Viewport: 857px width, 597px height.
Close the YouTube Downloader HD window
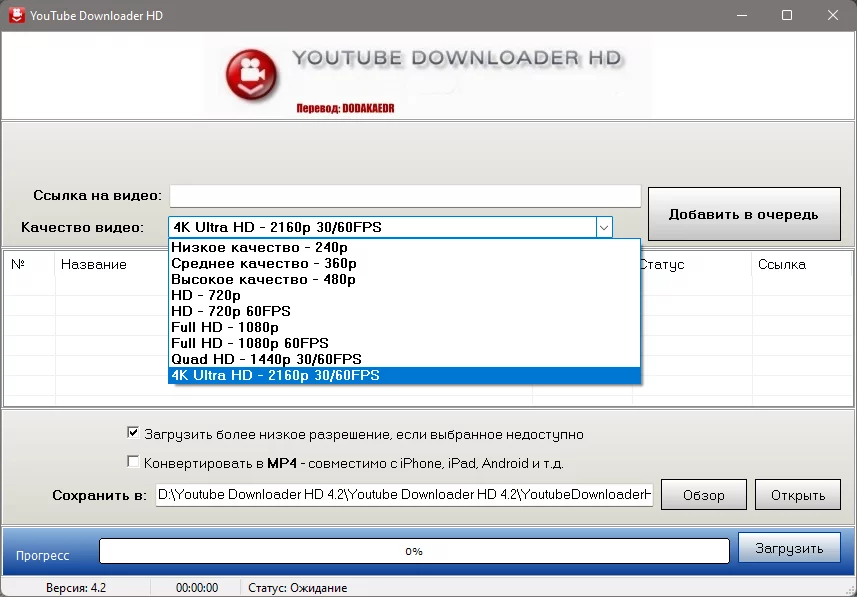point(833,15)
